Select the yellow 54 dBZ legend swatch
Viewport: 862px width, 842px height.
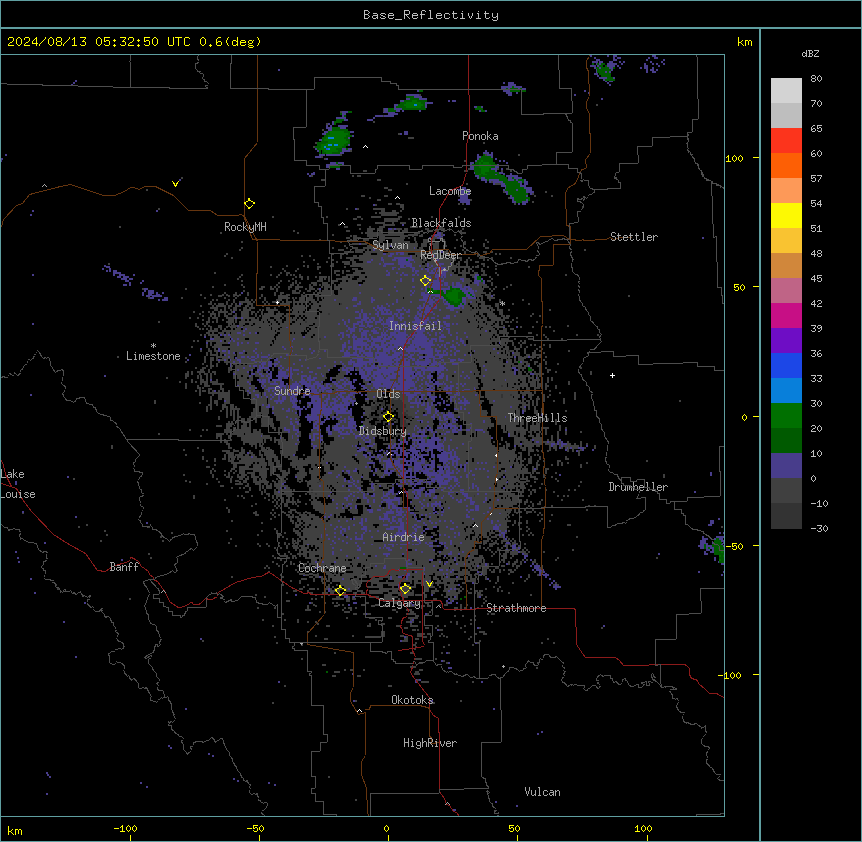click(786, 215)
